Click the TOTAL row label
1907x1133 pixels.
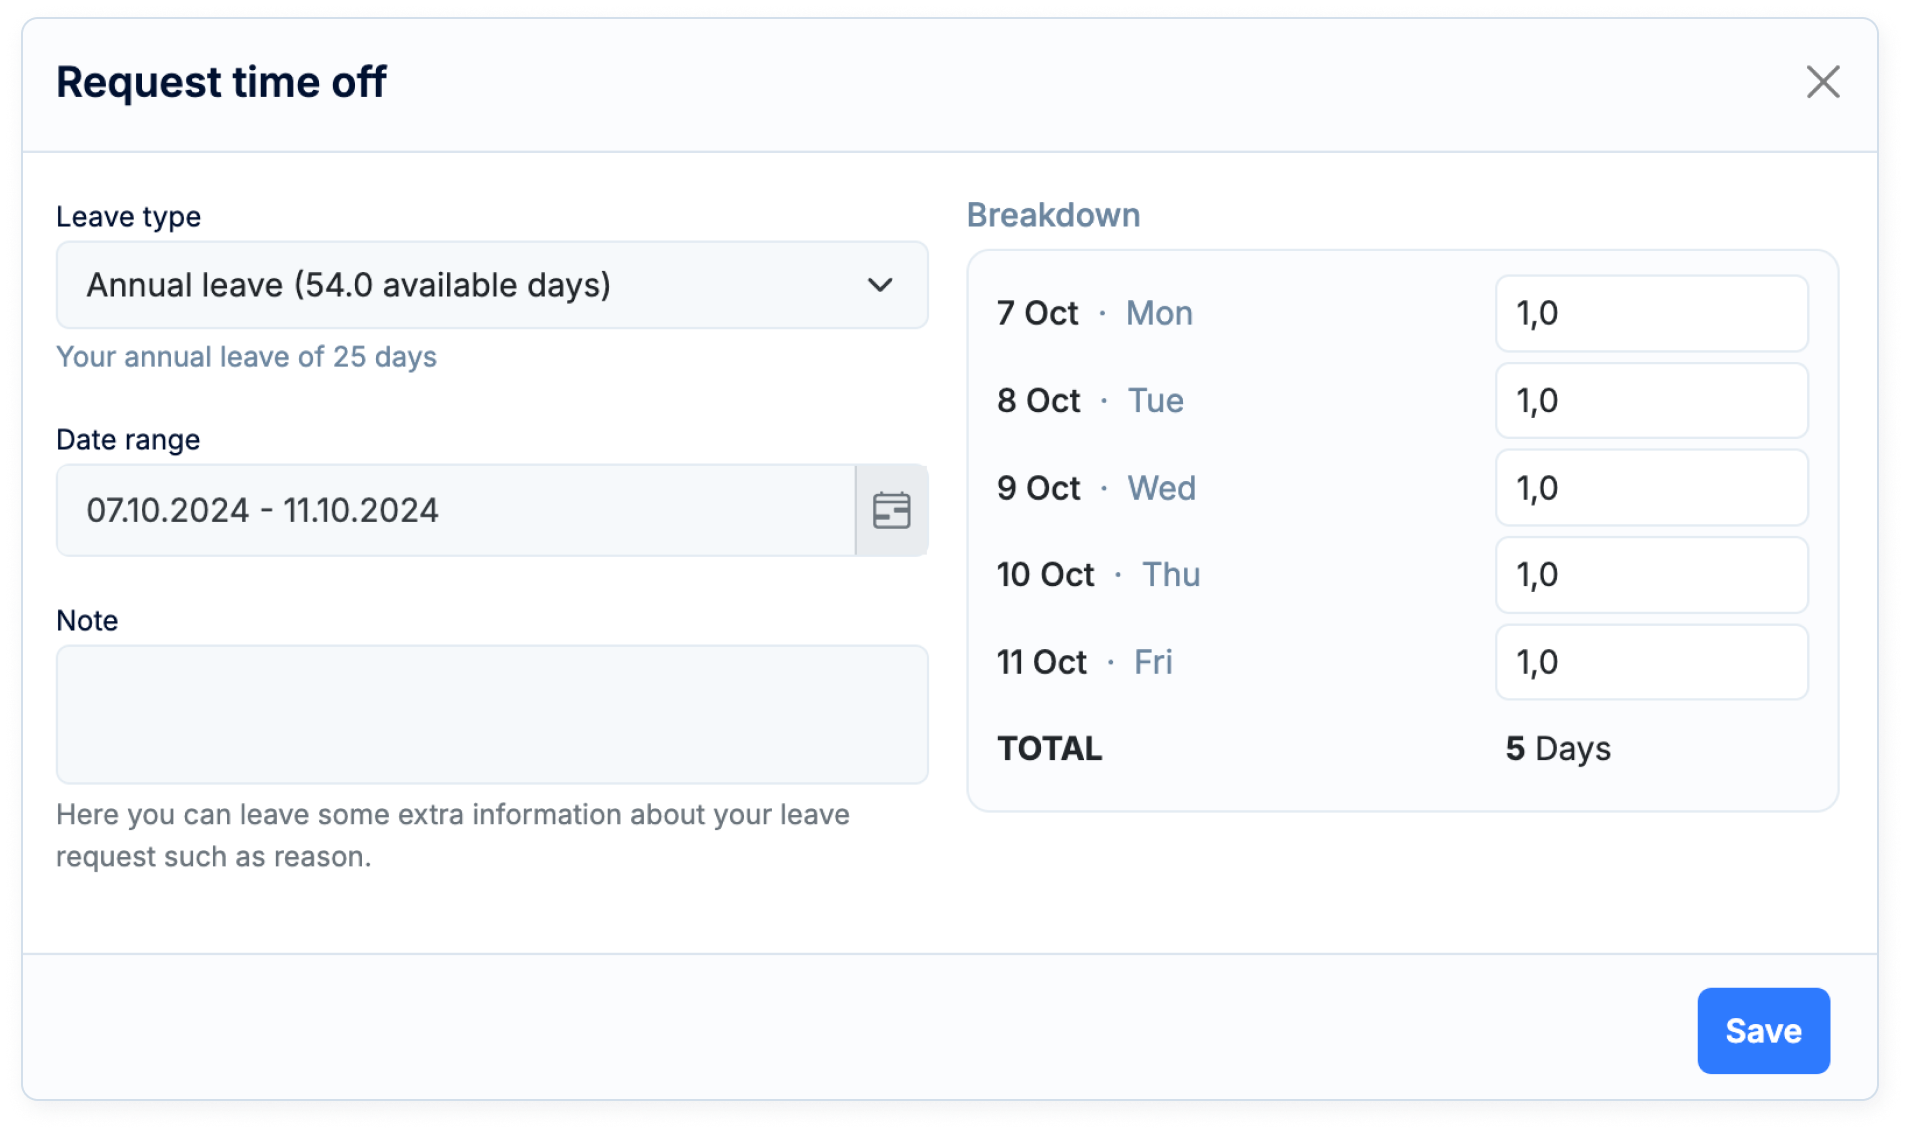(1050, 749)
